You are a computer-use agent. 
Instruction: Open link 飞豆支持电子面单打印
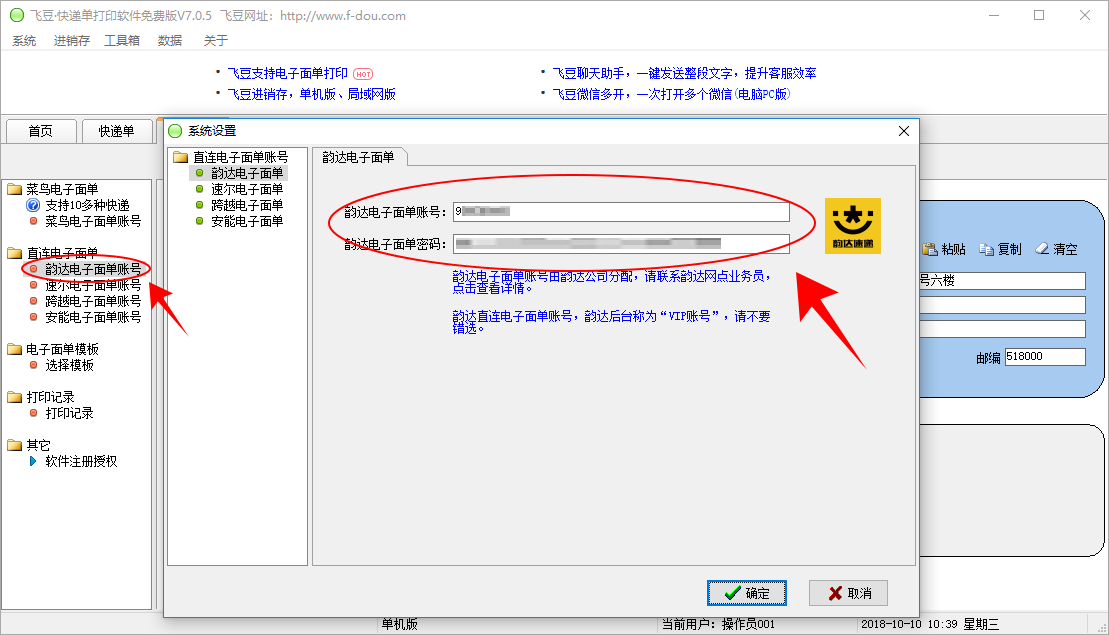point(288,74)
